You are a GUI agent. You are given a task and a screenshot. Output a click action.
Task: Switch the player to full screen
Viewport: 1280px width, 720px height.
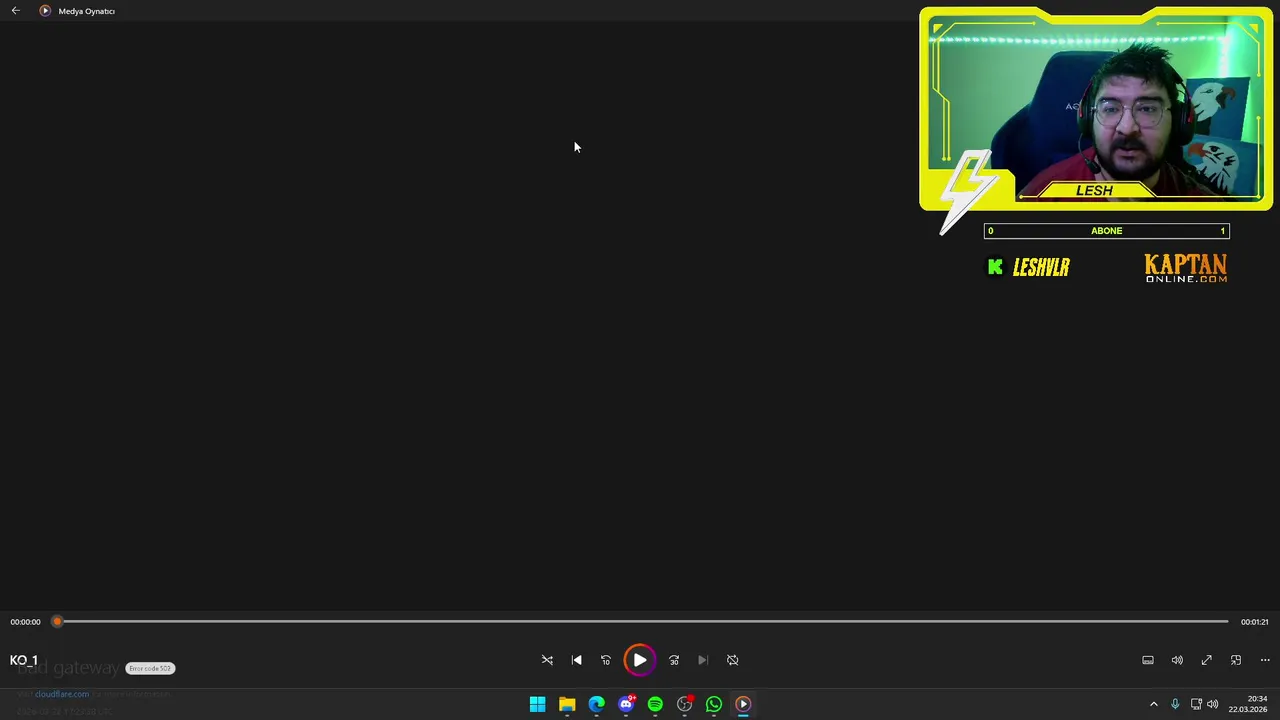[1206, 660]
